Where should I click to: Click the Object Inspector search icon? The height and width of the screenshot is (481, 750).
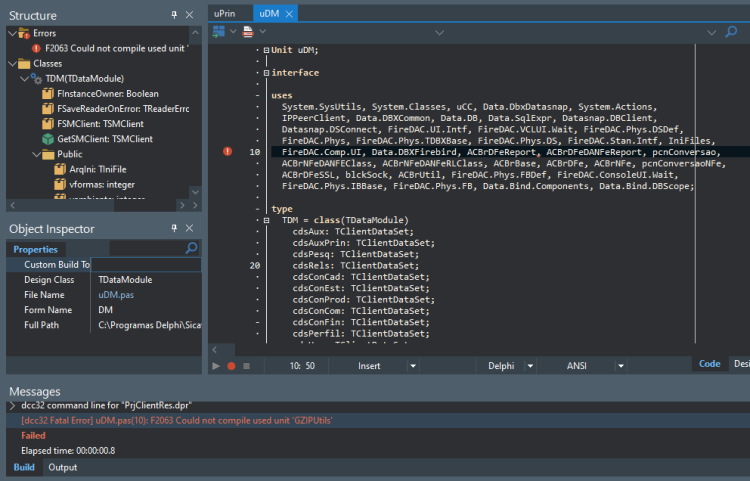[x=191, y=248]
